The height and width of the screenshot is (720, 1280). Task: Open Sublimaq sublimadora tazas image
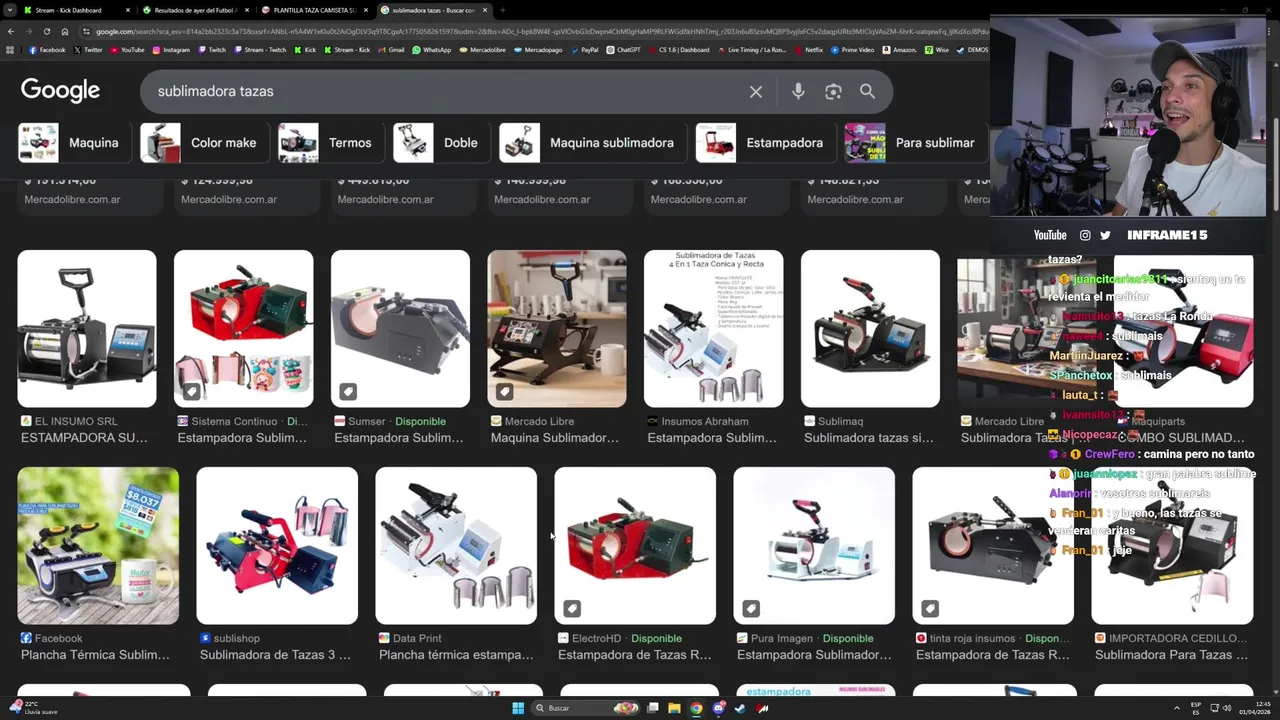(870, 328)
